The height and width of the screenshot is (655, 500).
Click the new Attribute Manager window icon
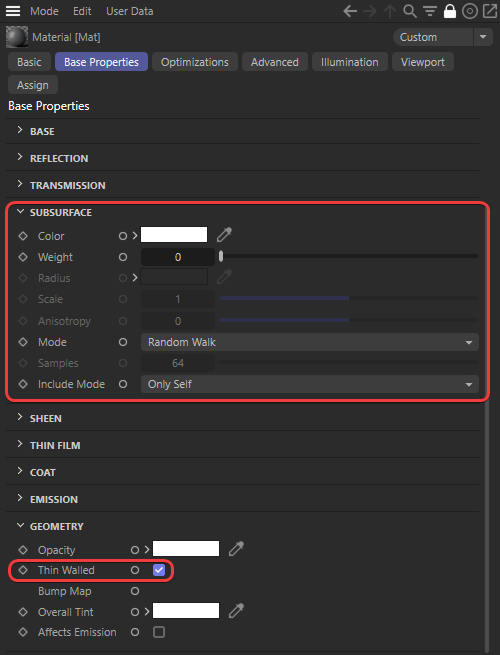tap(490, 11)
